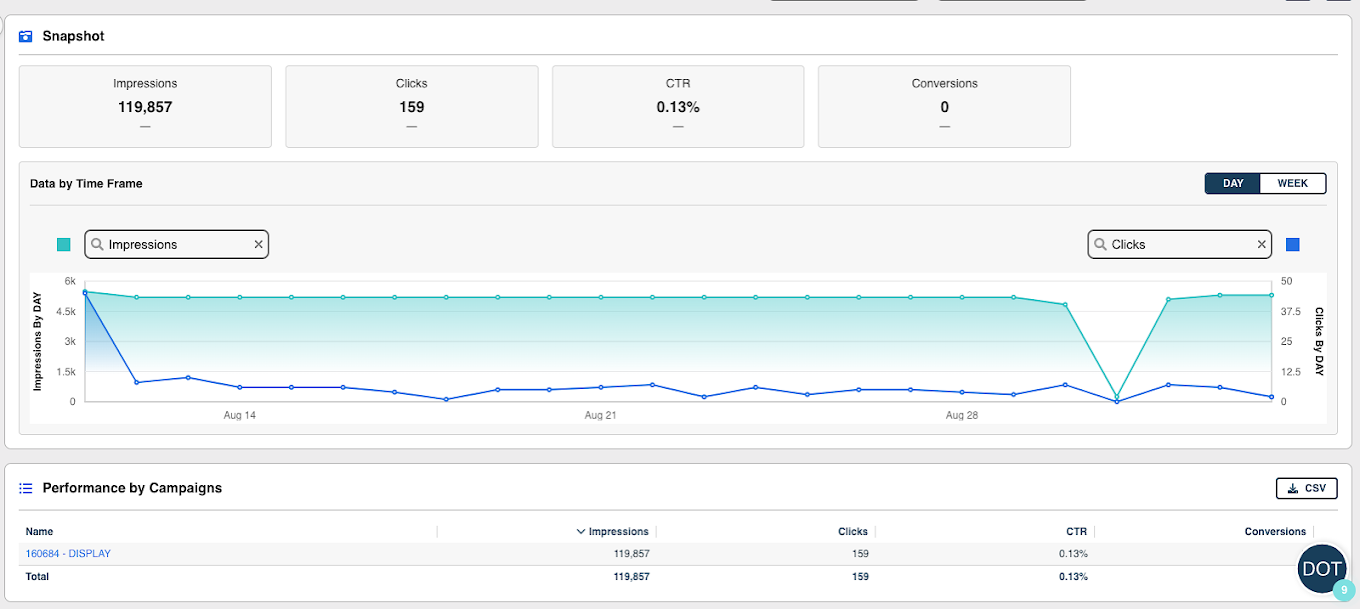Click the Performance by Campaigns list icon
The width and height of the screenshot is (1360, 609).
(26, 488)
